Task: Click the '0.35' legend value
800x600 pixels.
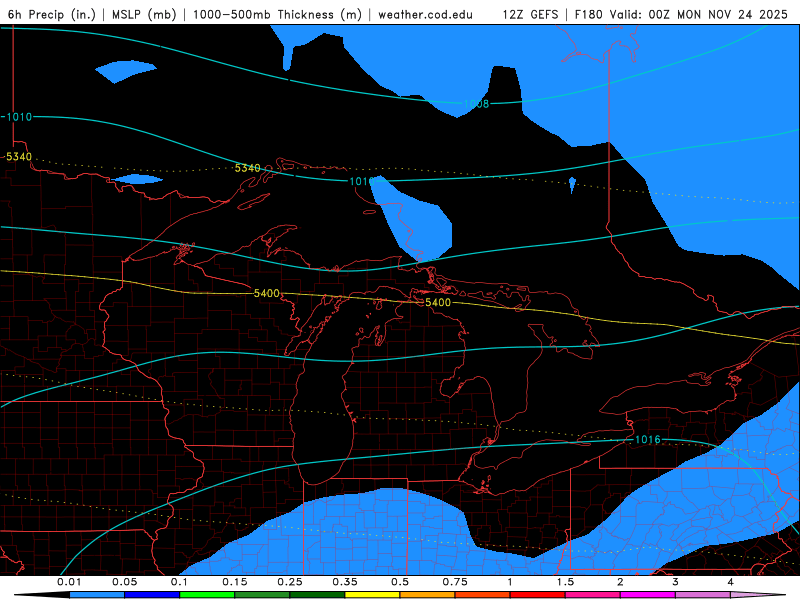Action: click(345, 582)
